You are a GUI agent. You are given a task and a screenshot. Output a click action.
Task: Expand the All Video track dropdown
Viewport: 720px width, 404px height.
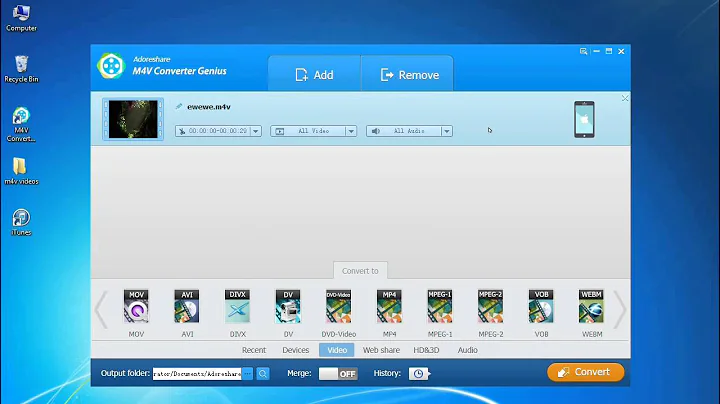[x=351, y=131]
